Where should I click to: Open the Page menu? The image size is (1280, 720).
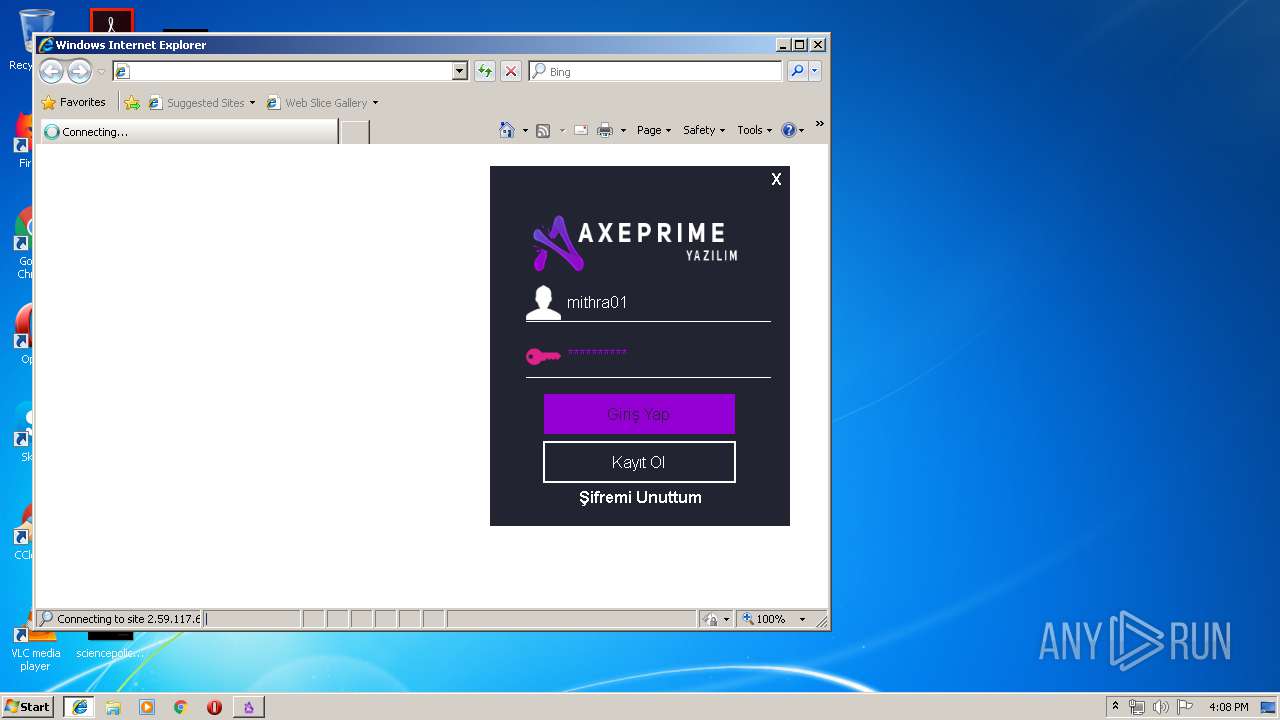(x=654, y=130)
